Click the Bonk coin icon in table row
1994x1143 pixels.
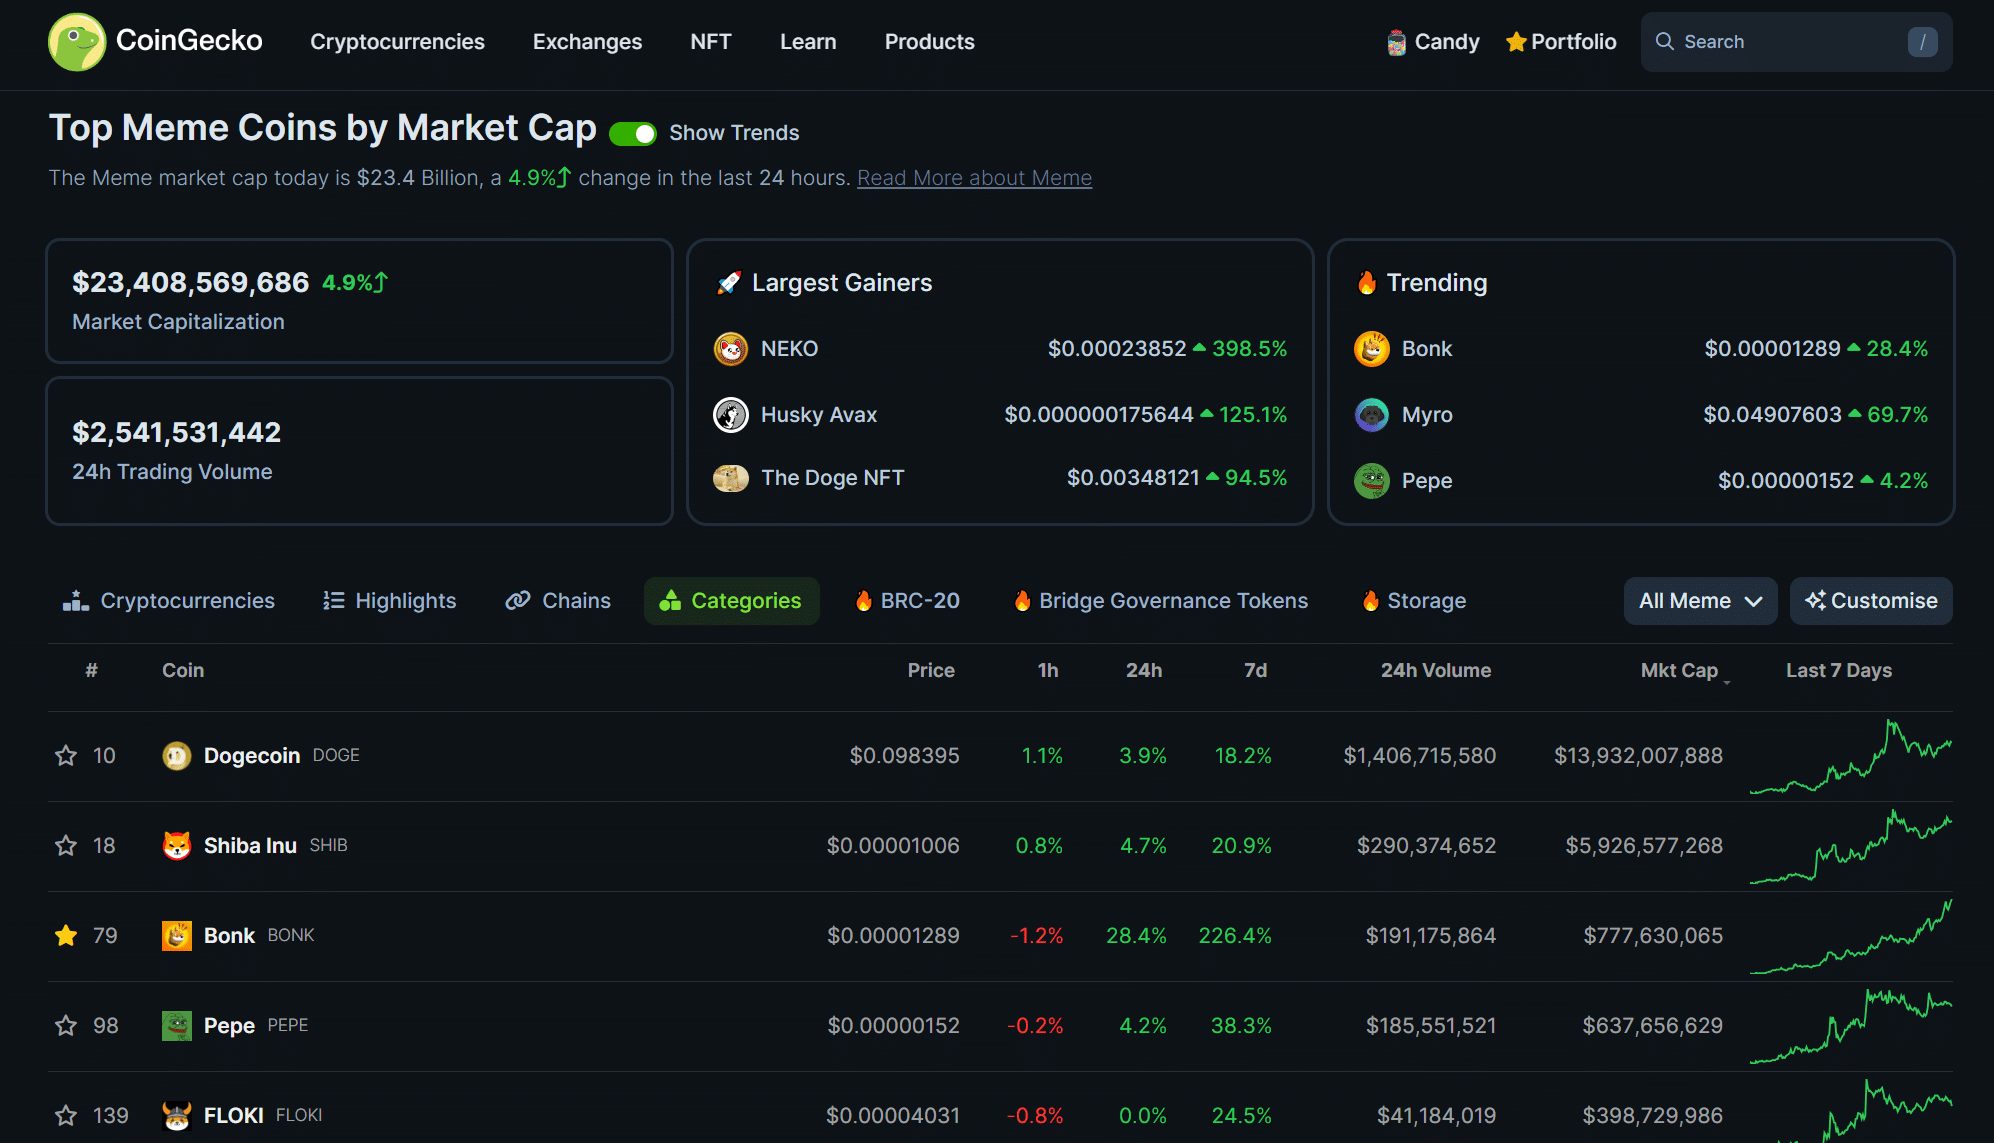click(177, 936)
